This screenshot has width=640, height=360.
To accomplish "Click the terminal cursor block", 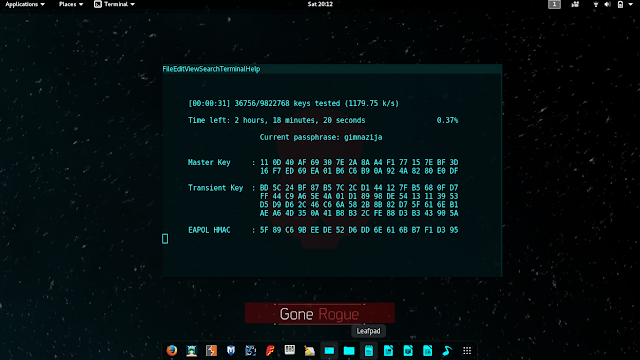I will [165, 239].
